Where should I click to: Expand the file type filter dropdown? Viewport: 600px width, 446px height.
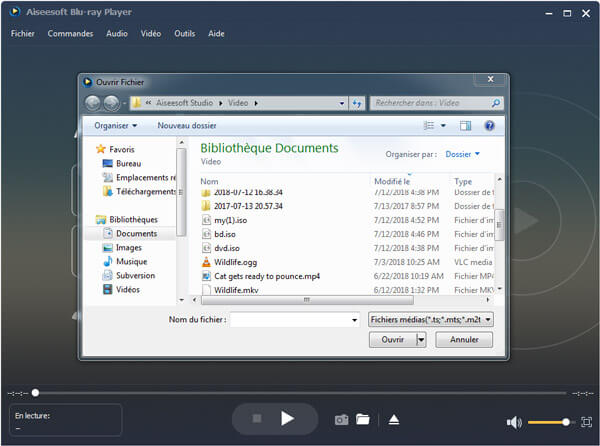[431, 319]
